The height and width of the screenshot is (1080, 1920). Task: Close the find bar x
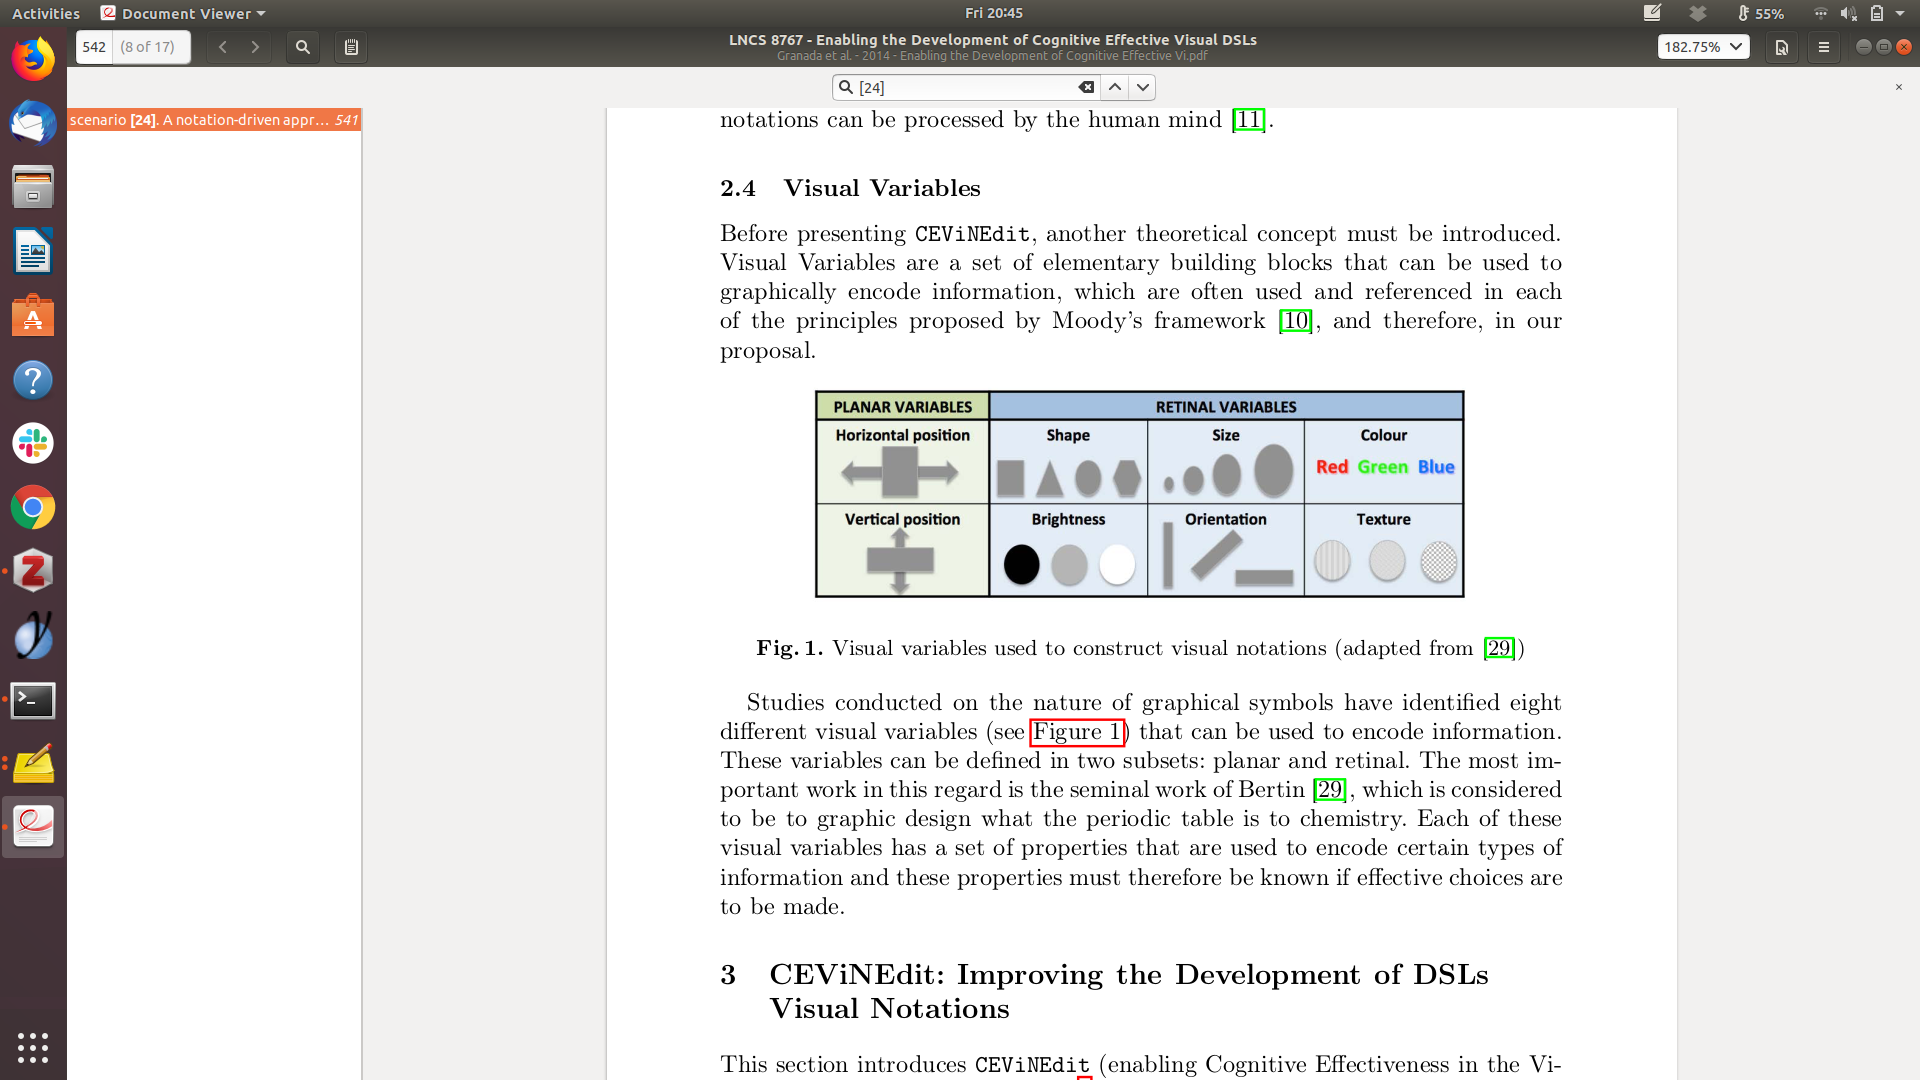tap(1898, 88)
